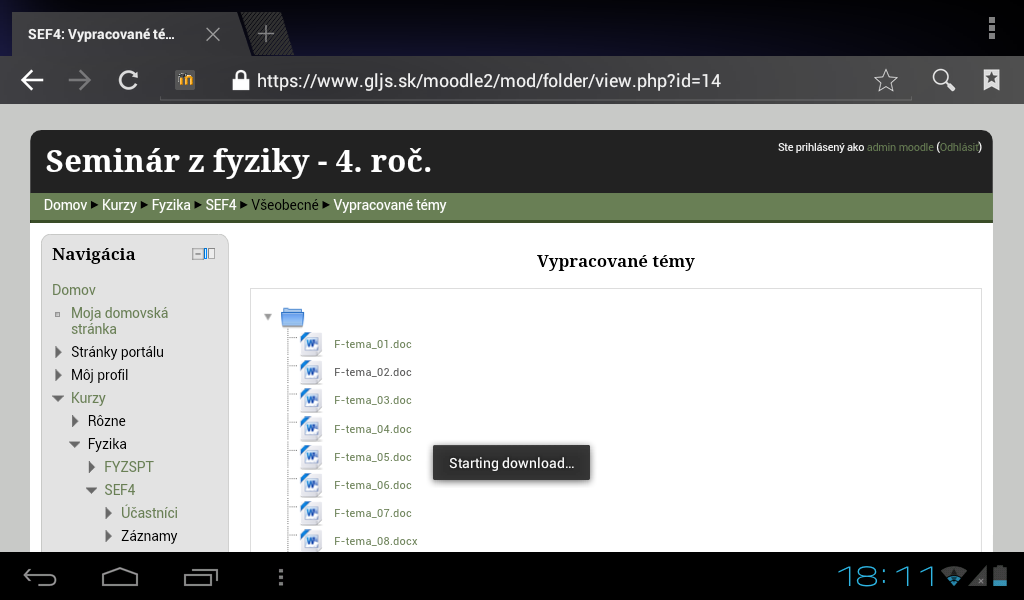Screen dimensions: 1024x600
Task: Open F-tema_07.doc link
Action: click(x=372, y=513)
